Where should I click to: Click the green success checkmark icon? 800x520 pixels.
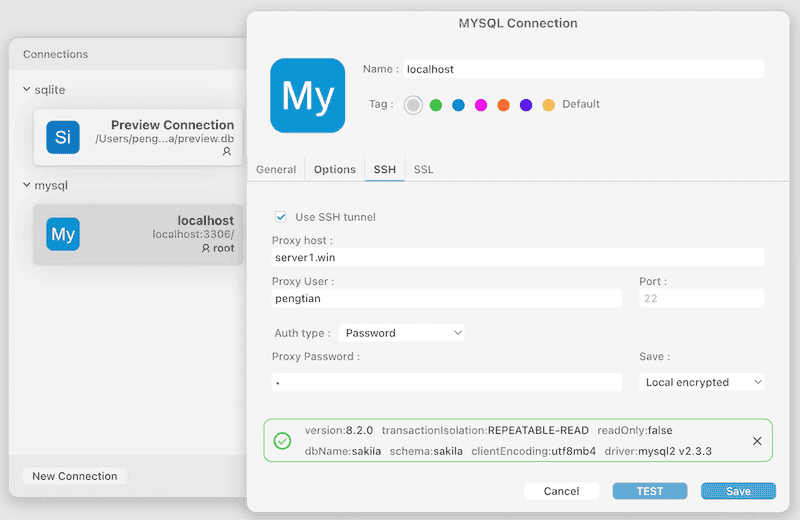click(282, 440)
